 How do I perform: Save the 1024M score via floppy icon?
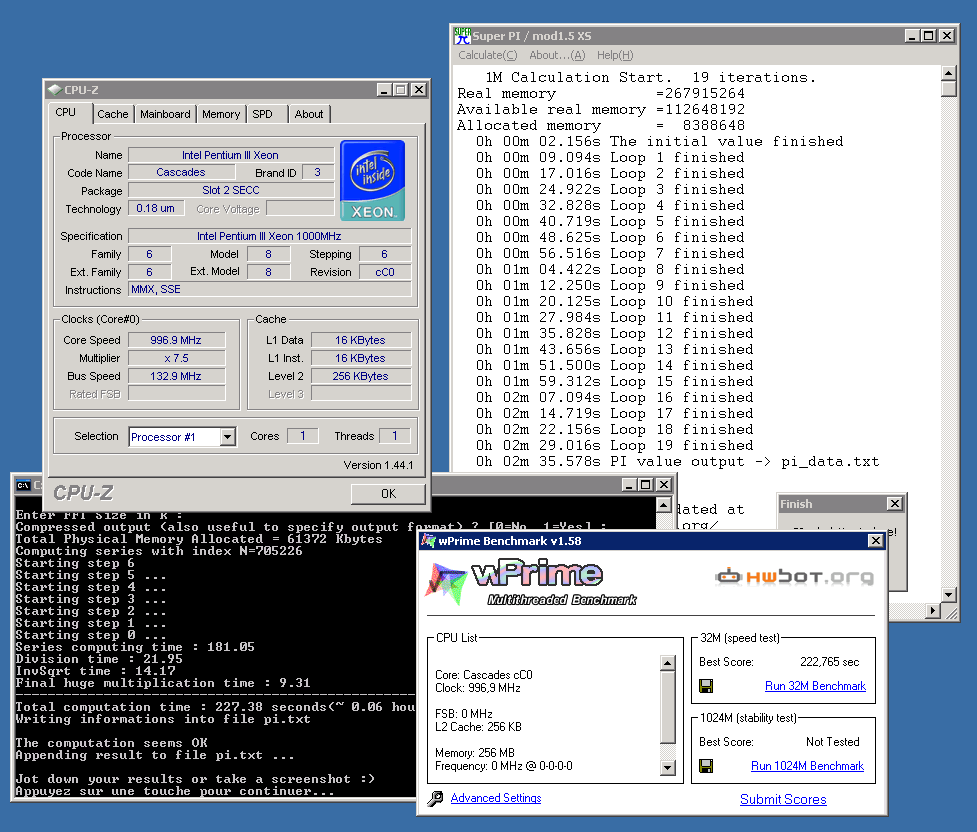click(x=706, y=766)
